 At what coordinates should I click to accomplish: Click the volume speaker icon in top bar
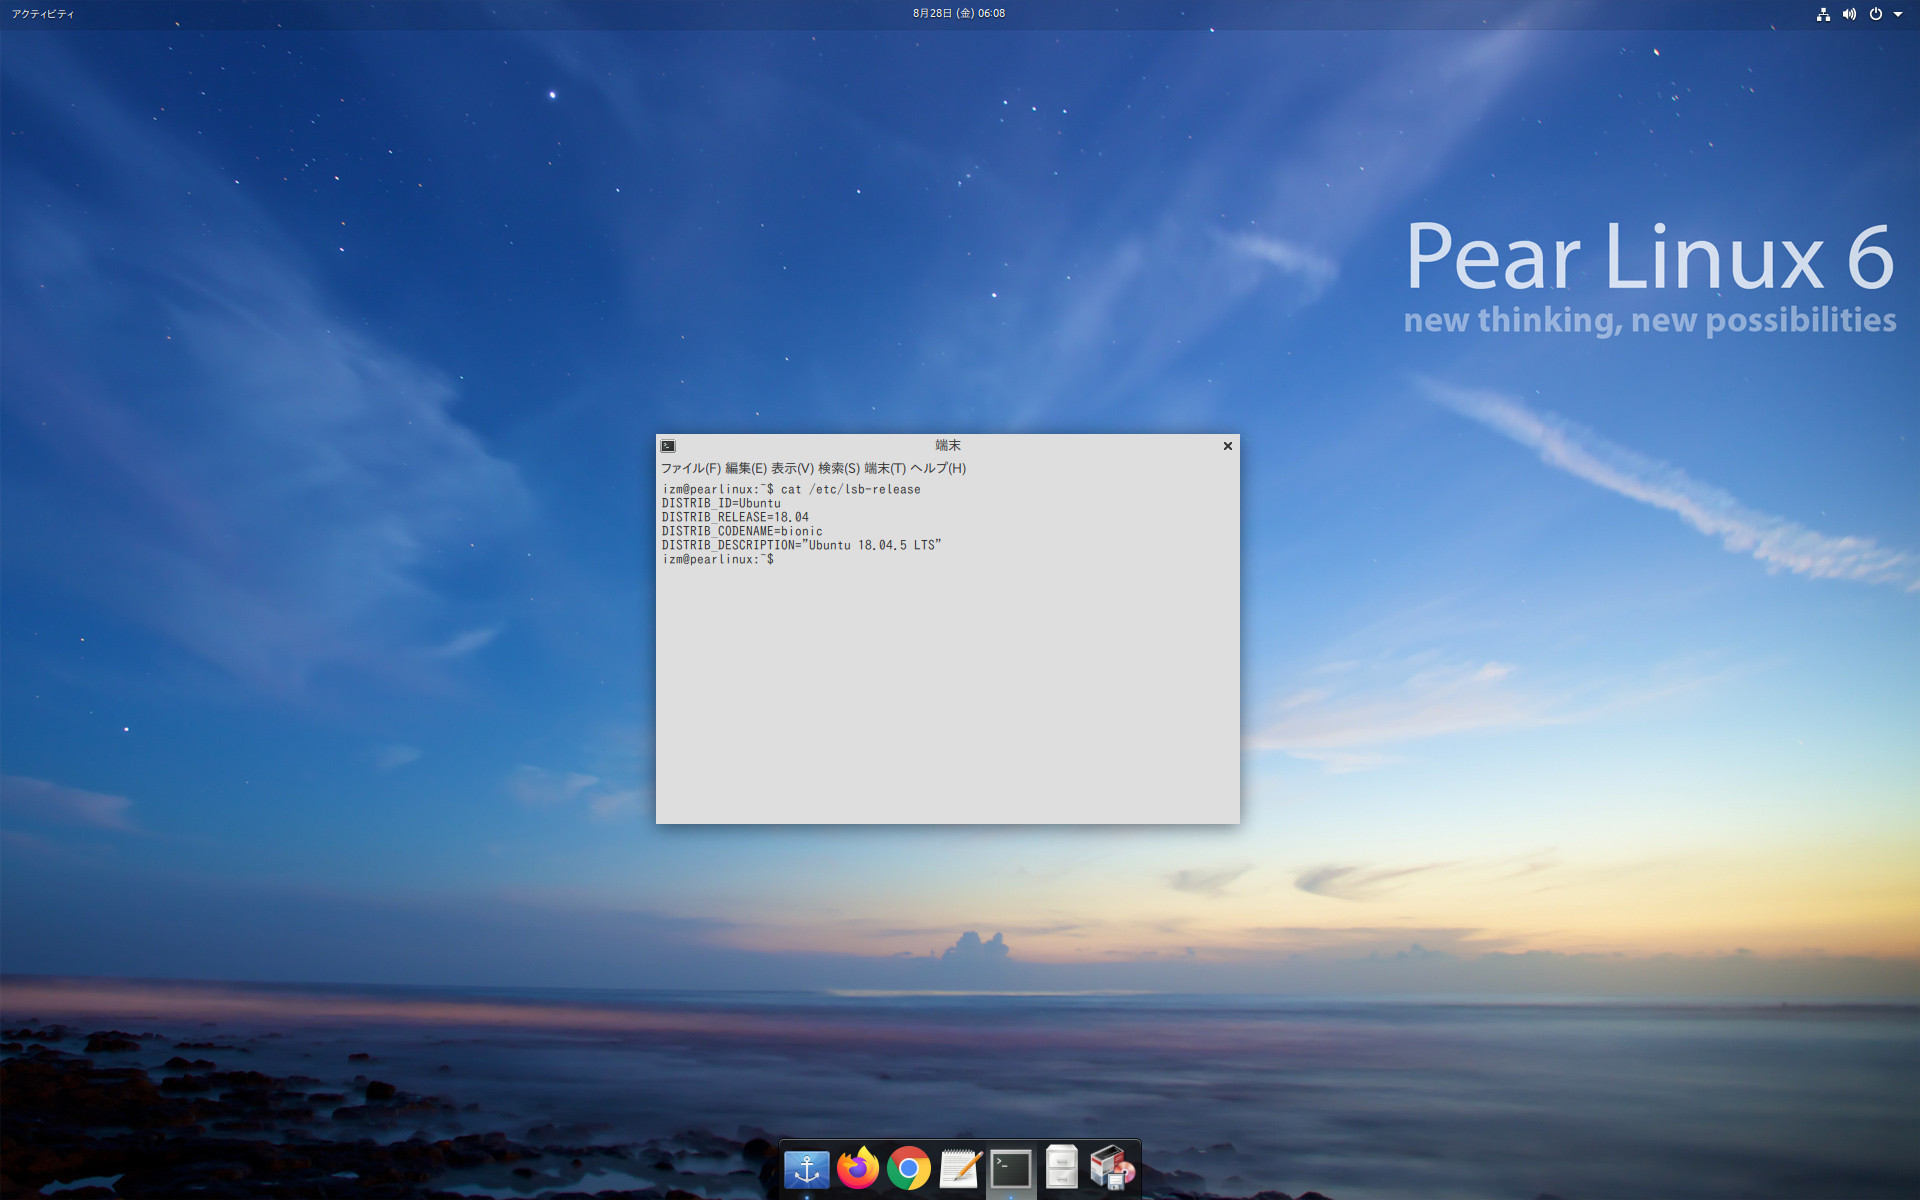point(1849,14)
